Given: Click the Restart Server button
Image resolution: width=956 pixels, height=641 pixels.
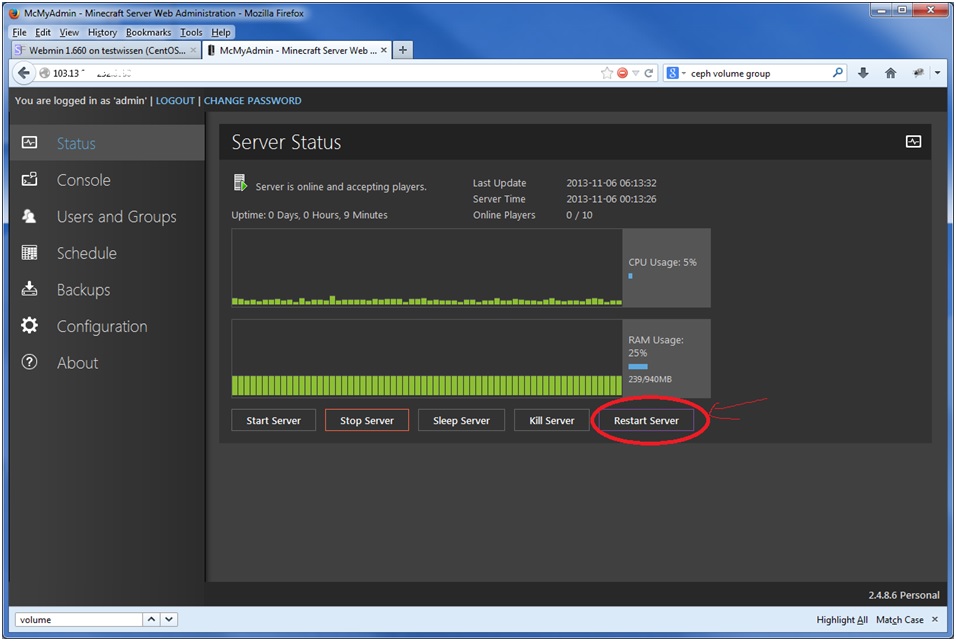Looking at the screenshot, I should pyautogui.click(x=646, y=420).
